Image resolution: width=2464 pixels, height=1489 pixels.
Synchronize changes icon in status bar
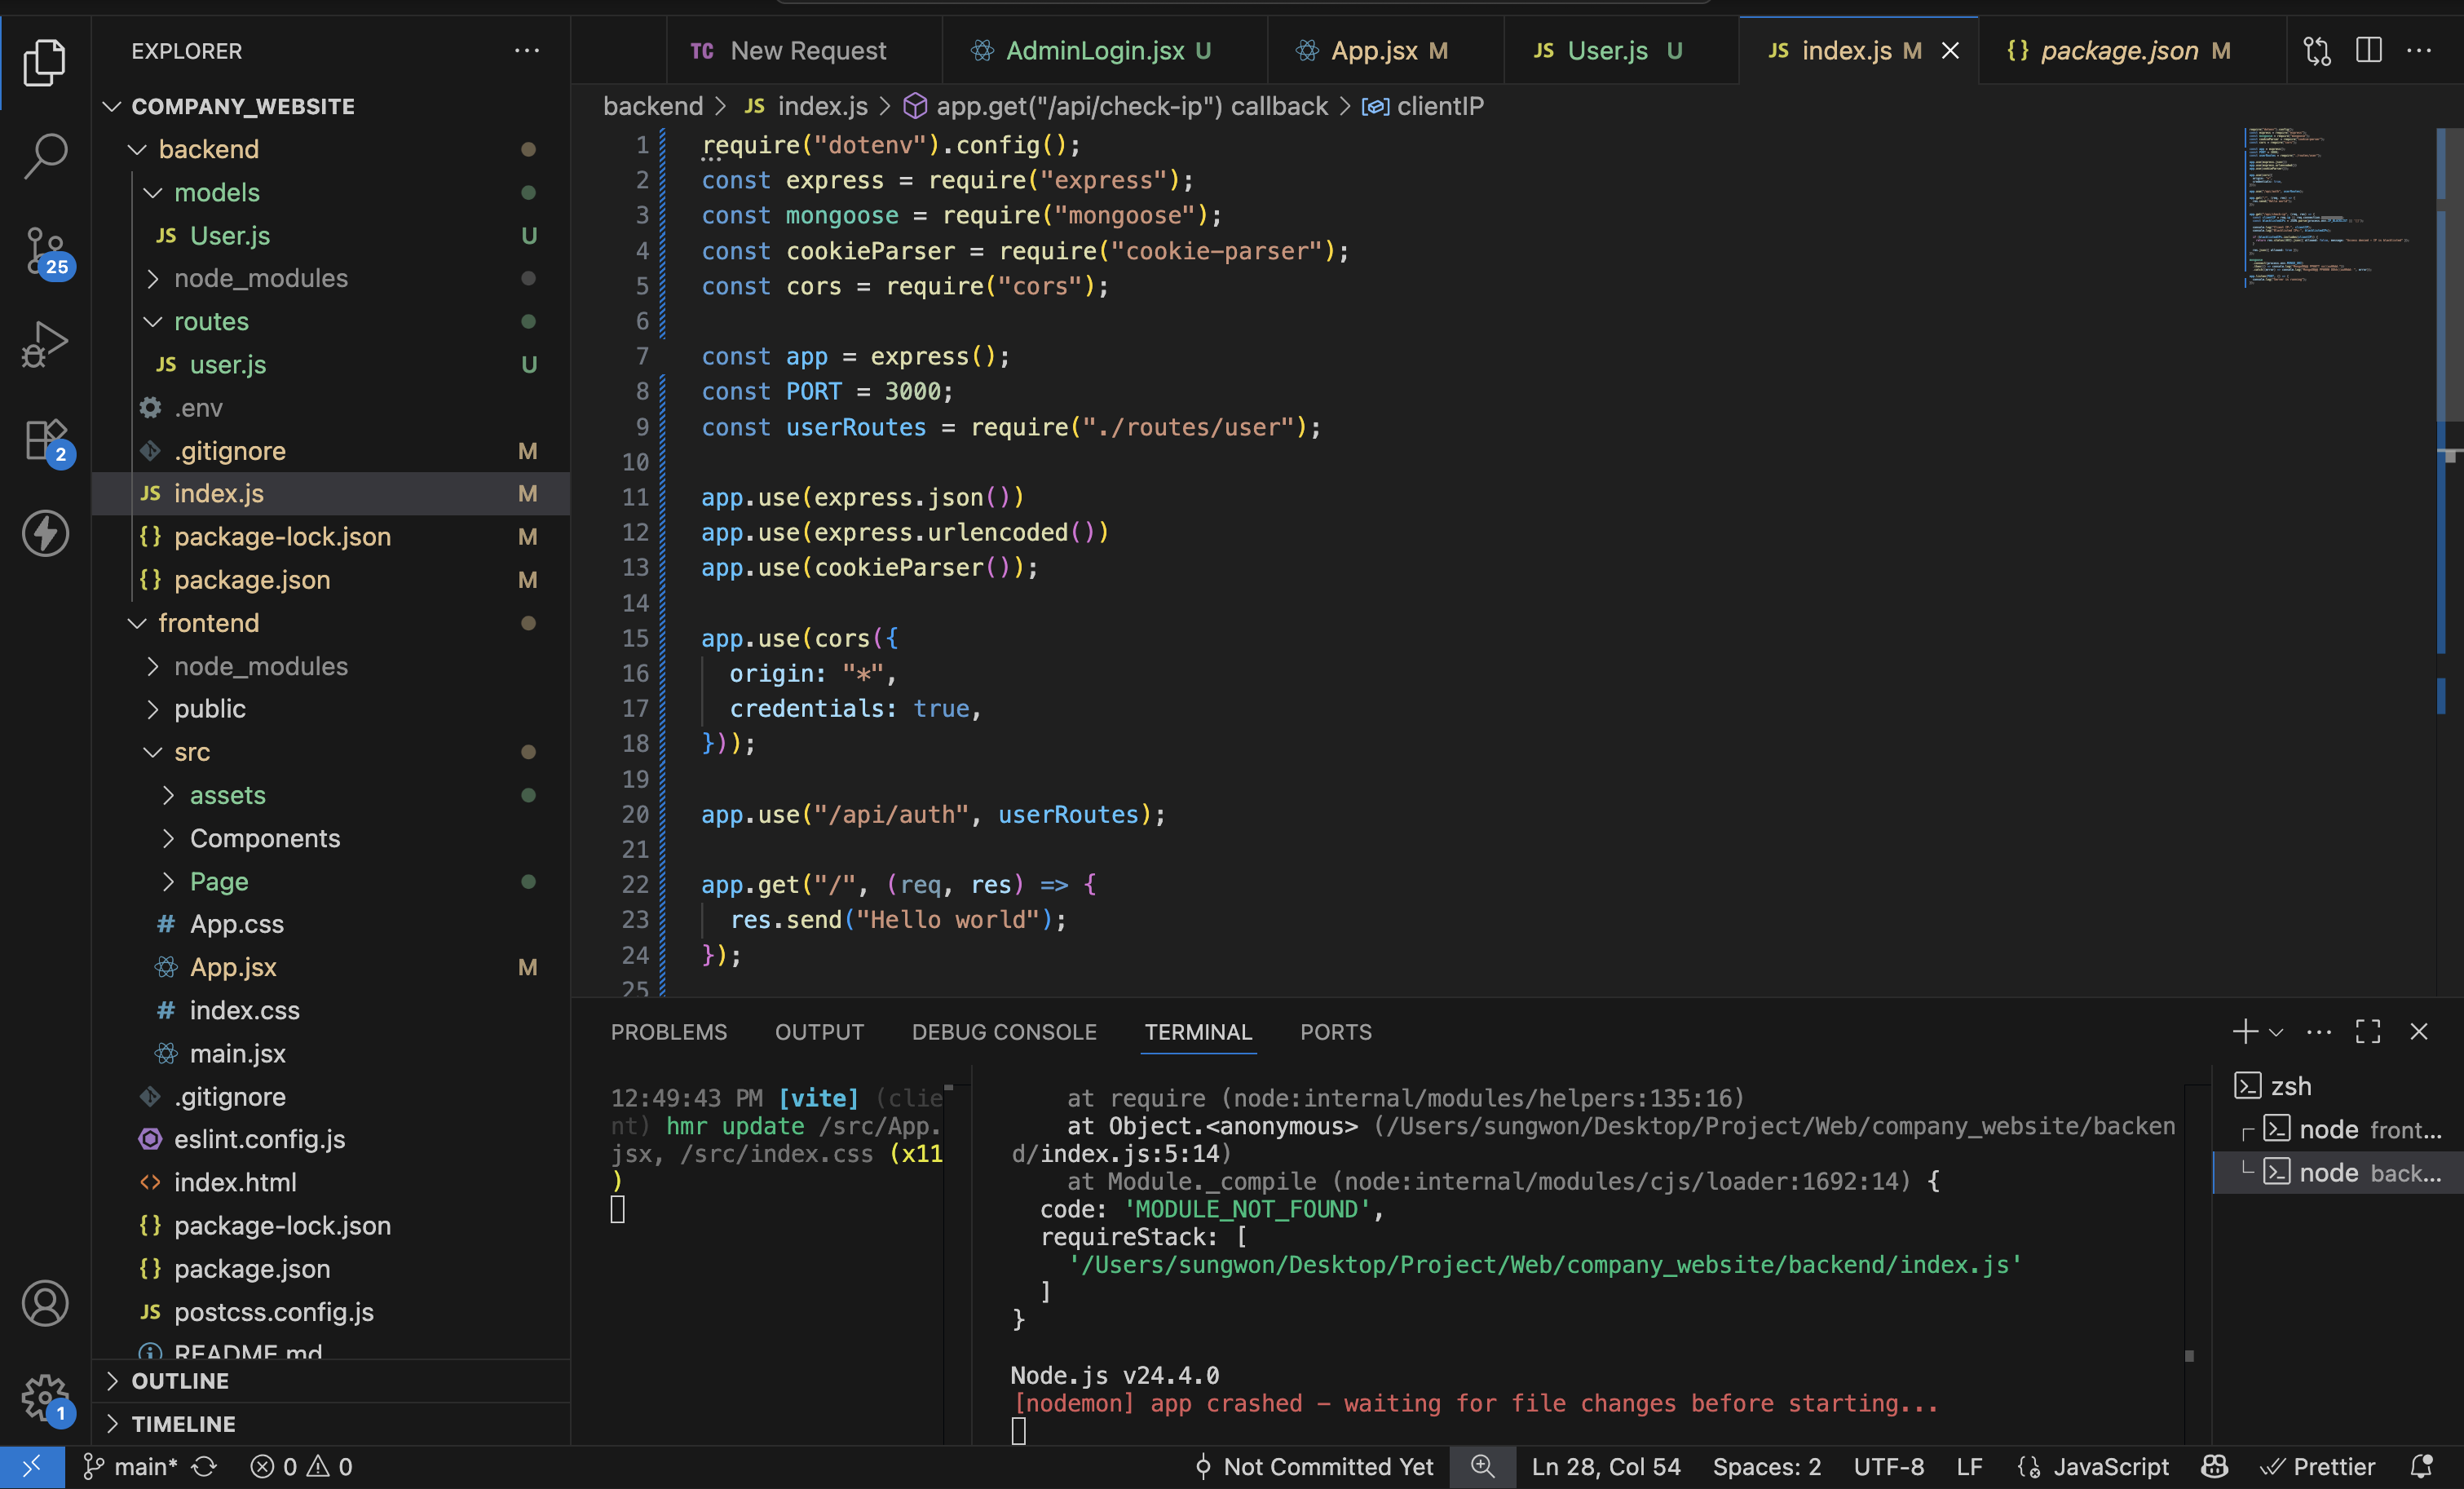point(204,1466)
